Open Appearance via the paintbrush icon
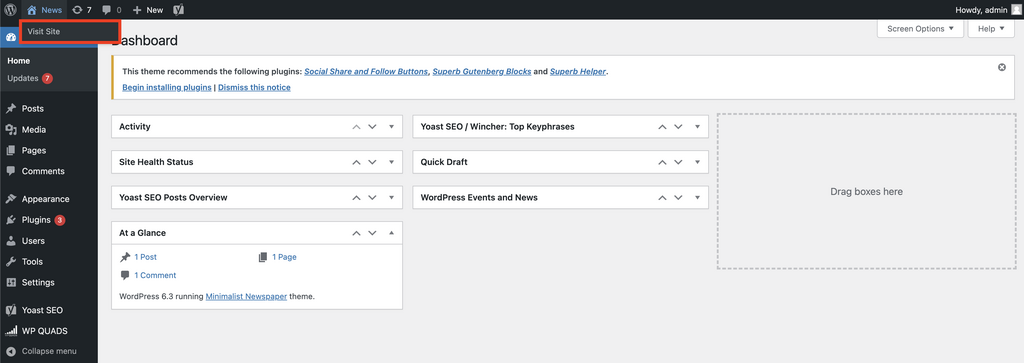 tap(10, 199)
